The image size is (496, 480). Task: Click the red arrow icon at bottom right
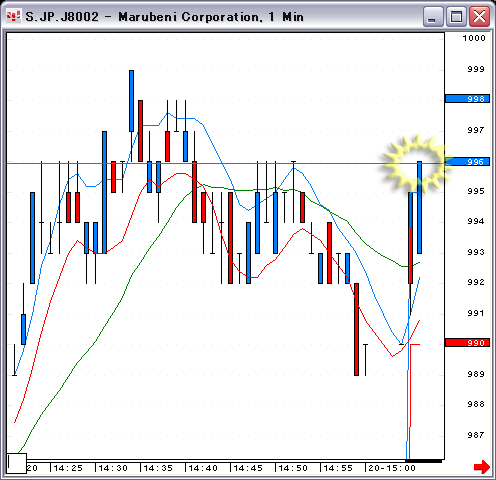(x=482, y=466)
